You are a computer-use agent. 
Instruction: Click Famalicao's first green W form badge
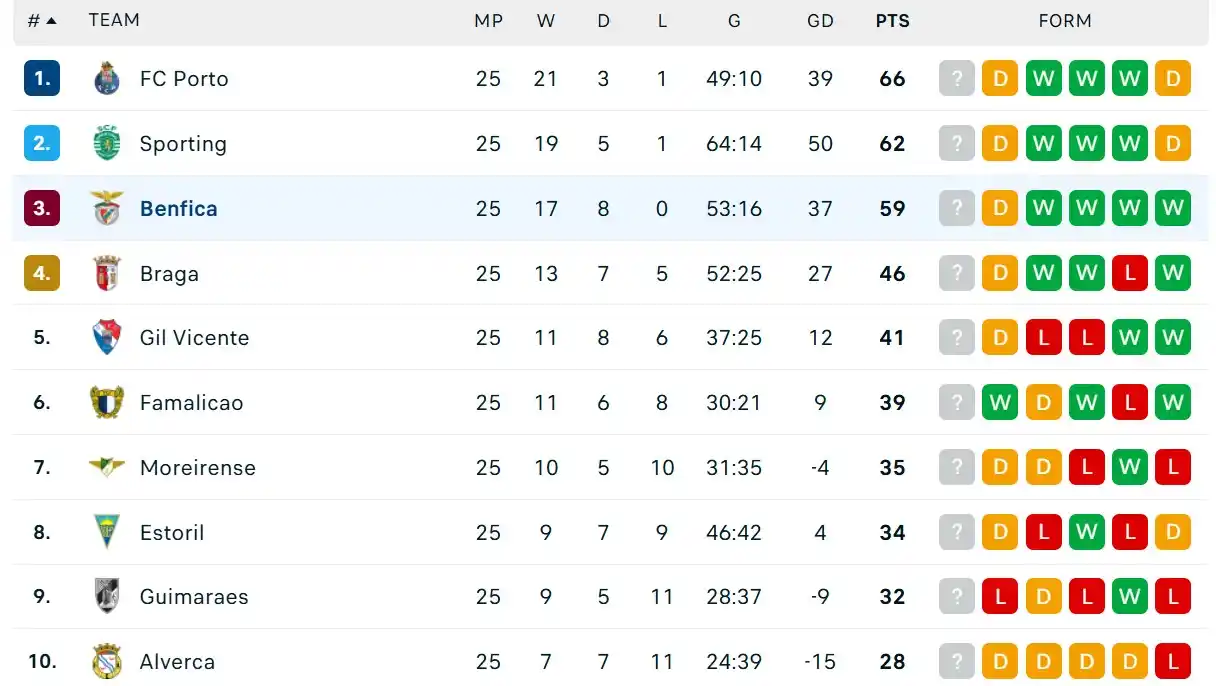(x=1000, y=402)
